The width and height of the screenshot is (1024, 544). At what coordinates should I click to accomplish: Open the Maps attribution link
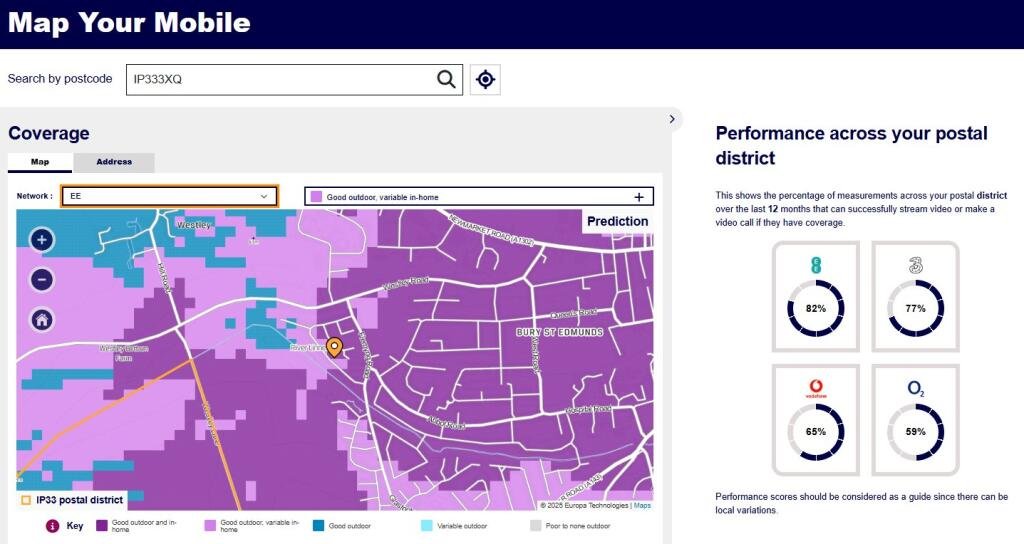coord(641,505)
